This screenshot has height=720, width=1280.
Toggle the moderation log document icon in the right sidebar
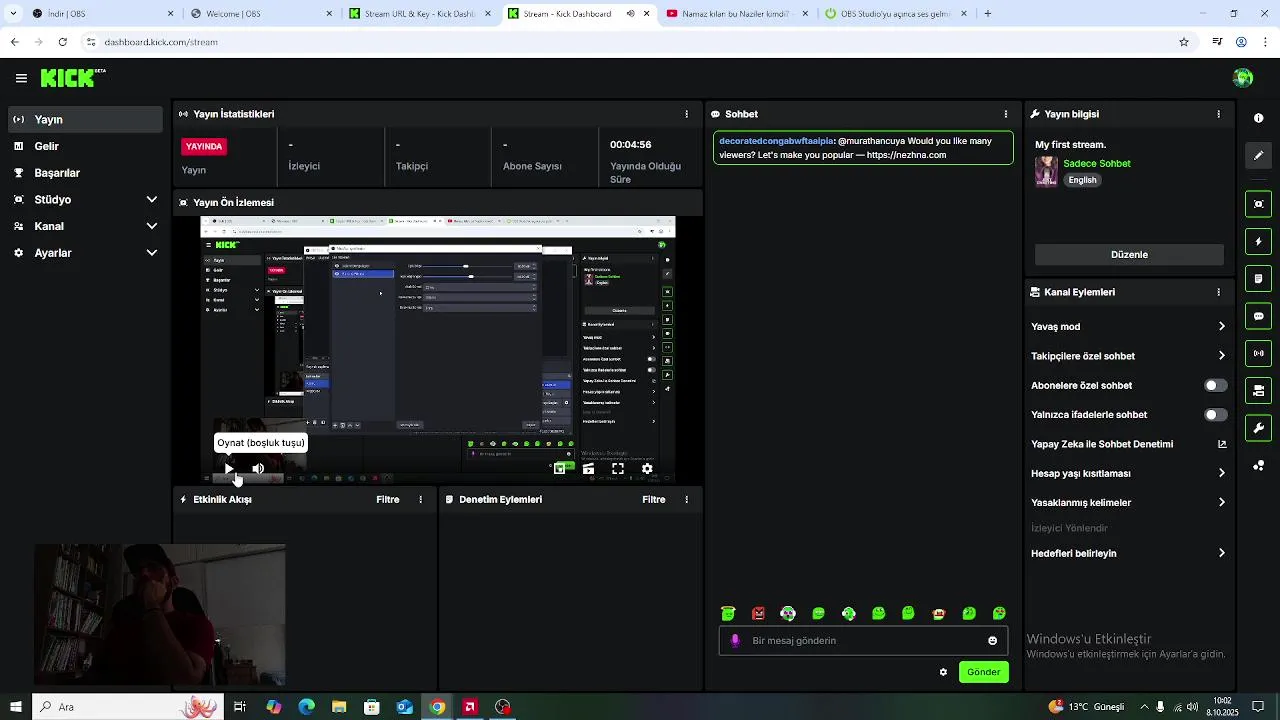pos(1258,279)
